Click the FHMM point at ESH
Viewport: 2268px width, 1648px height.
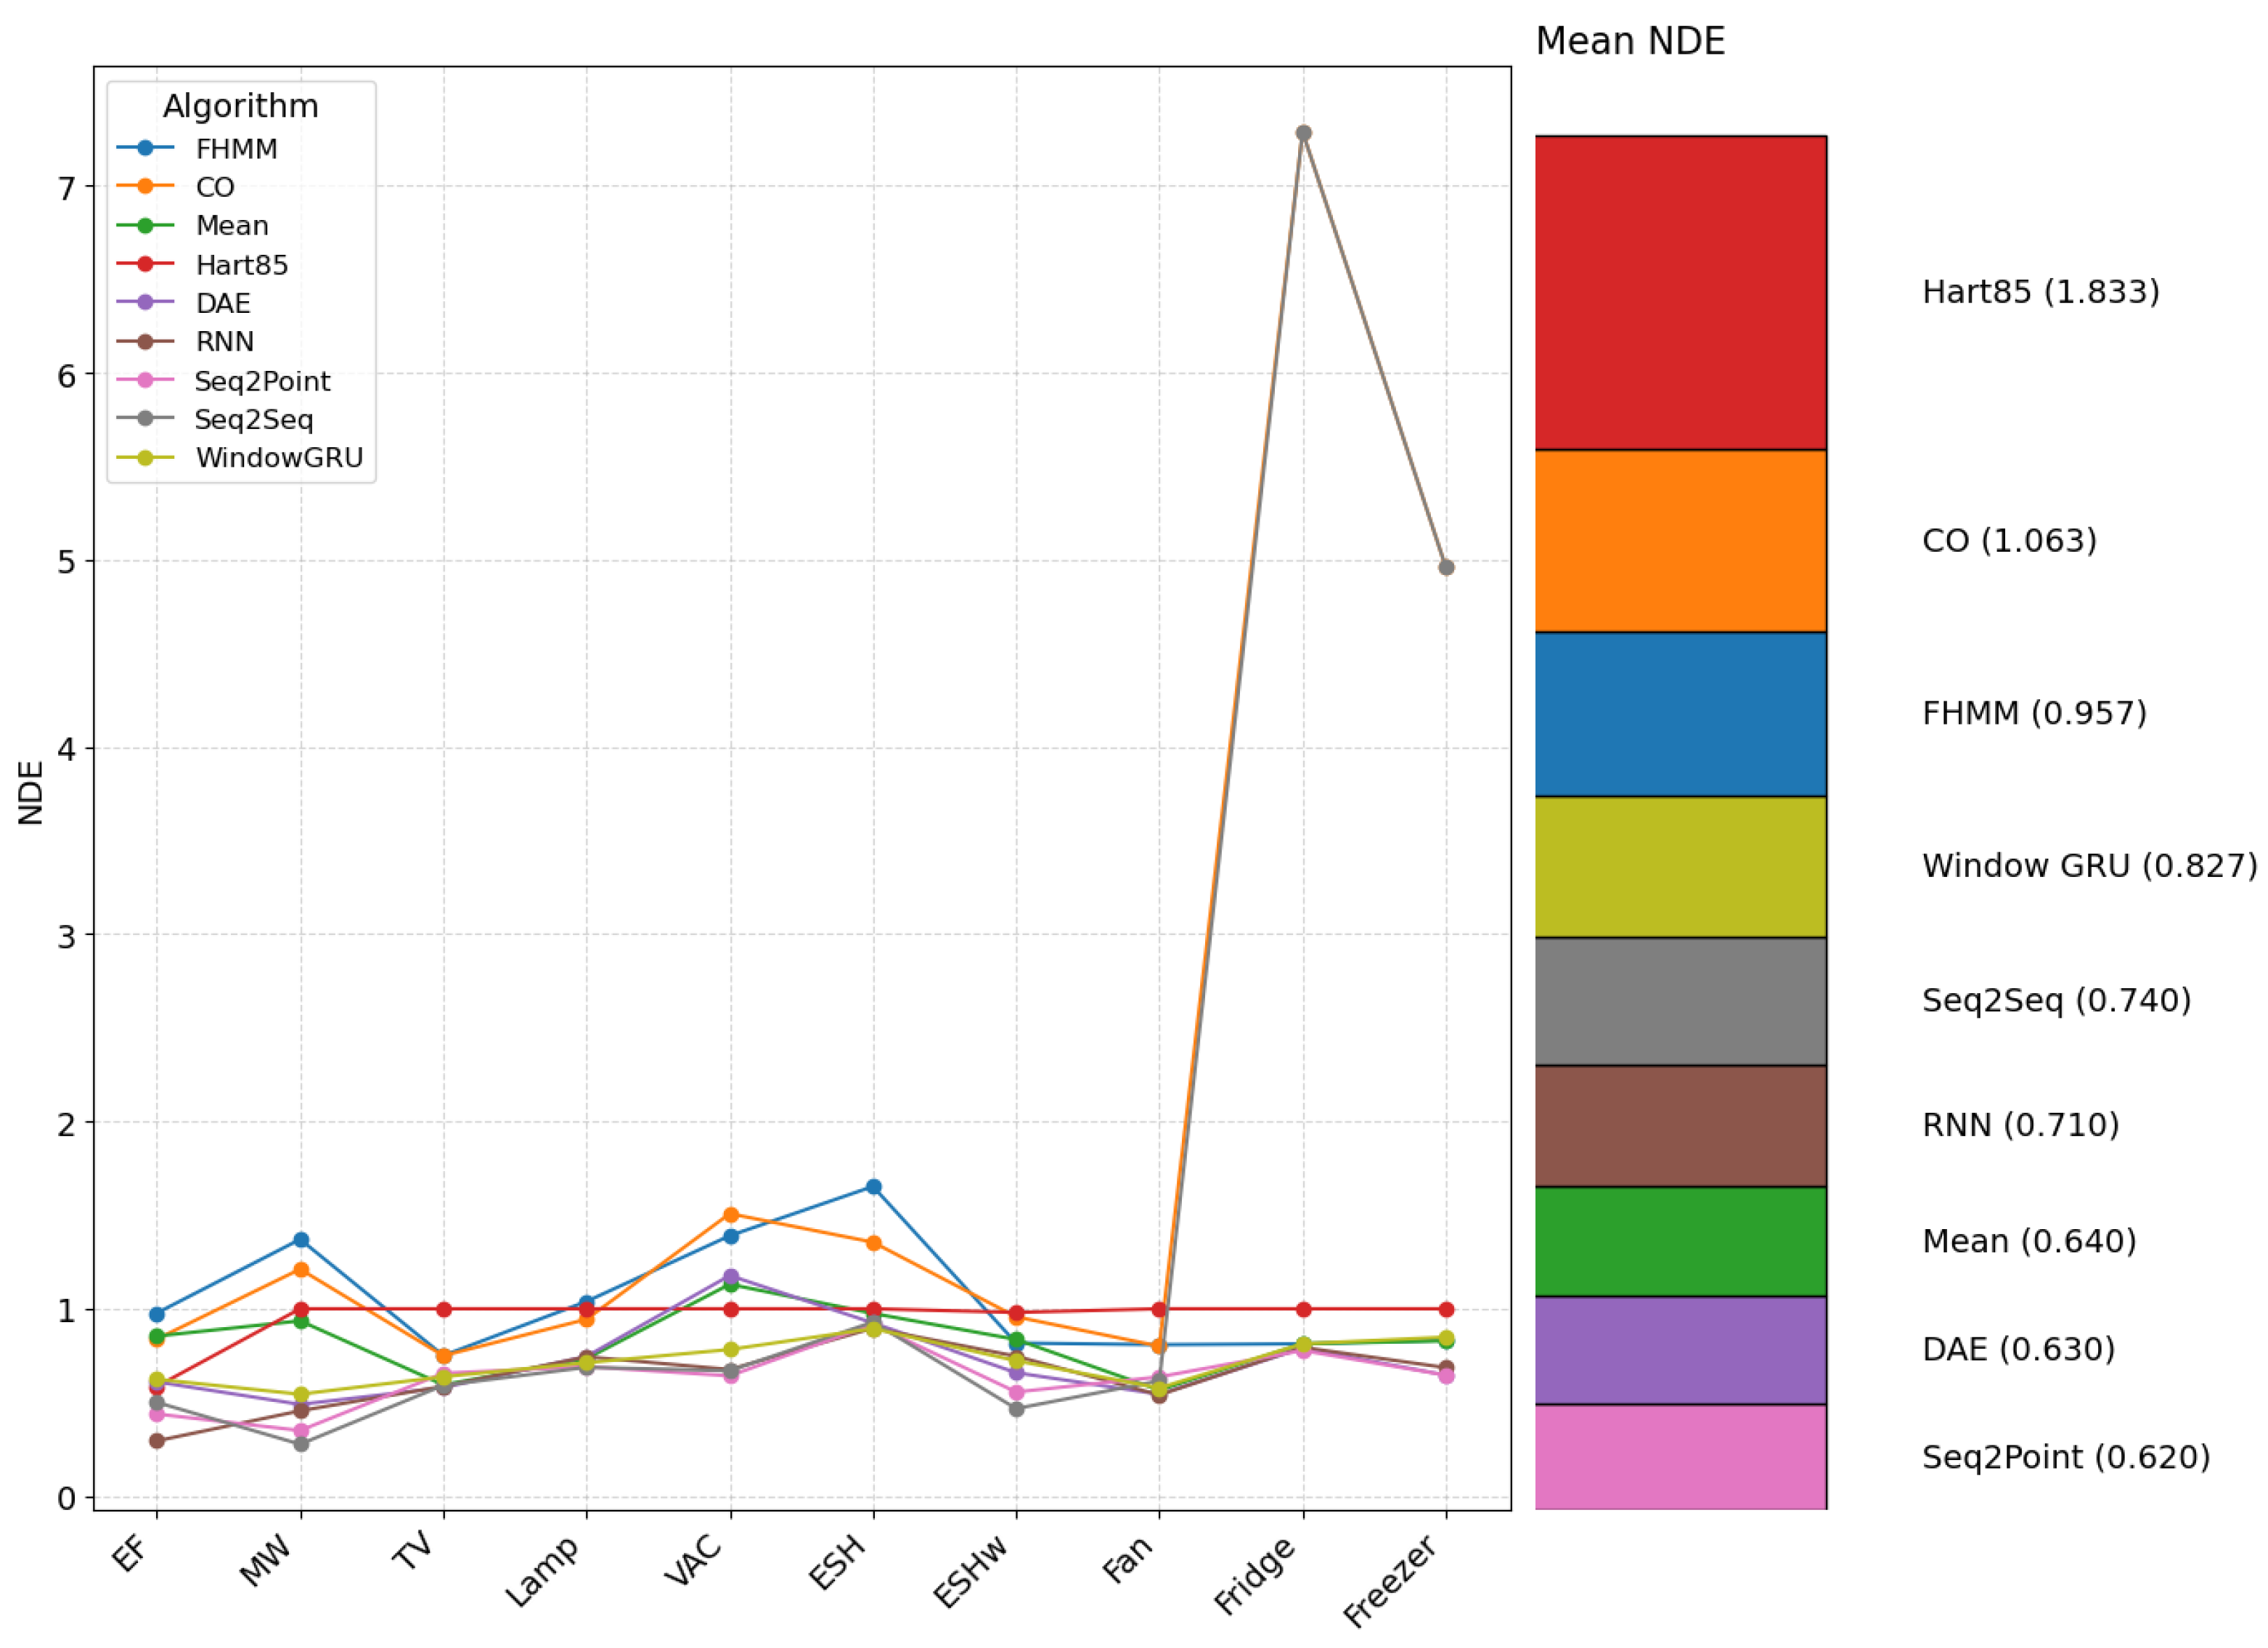(x=873, y=1187)
